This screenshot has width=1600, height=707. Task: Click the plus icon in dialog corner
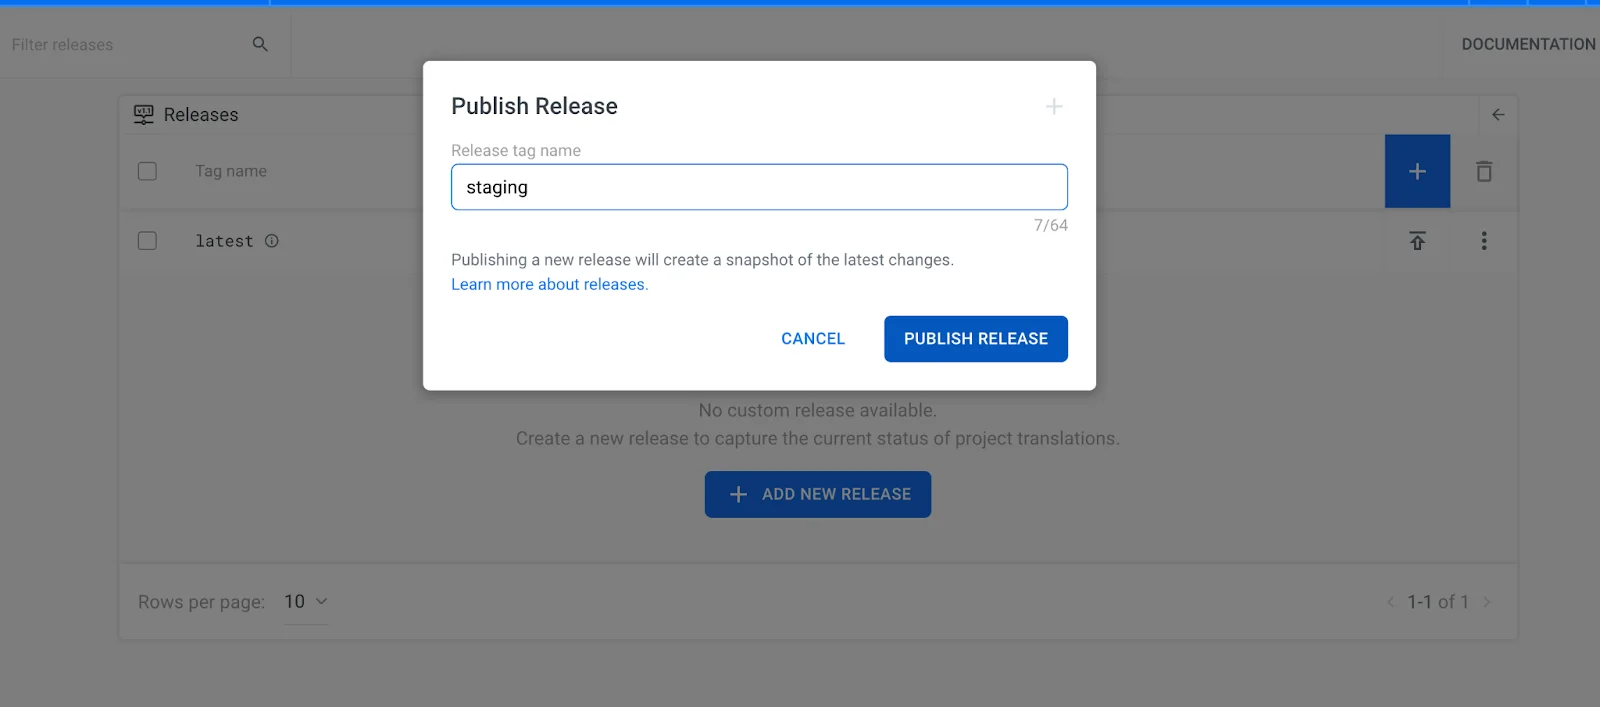point(1053,106)
